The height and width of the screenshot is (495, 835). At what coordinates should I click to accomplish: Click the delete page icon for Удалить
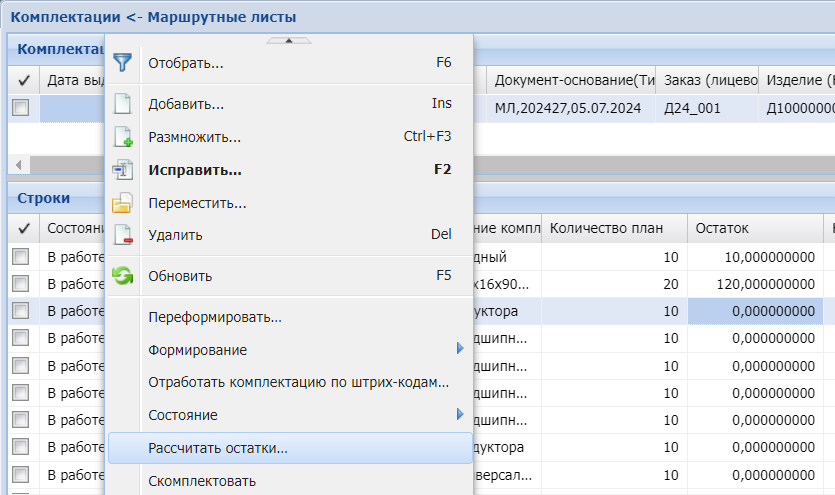122,235
